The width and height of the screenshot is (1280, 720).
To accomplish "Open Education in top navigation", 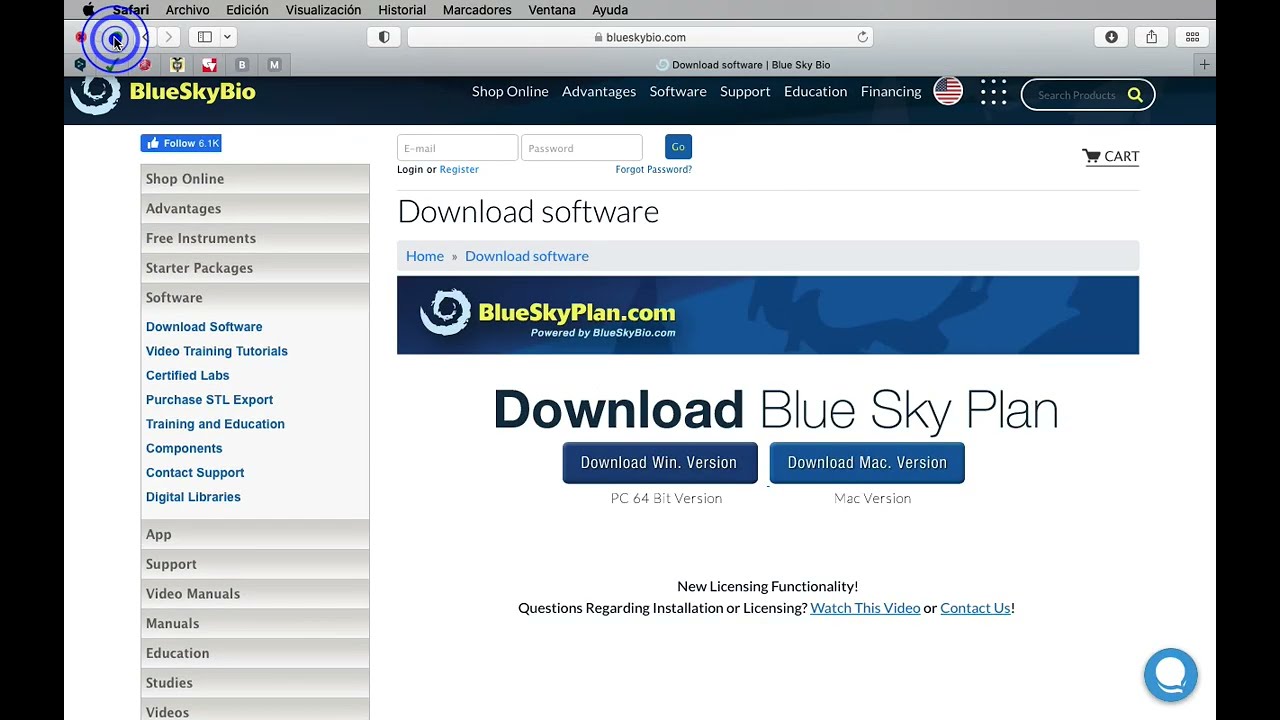I will point(815,91).
